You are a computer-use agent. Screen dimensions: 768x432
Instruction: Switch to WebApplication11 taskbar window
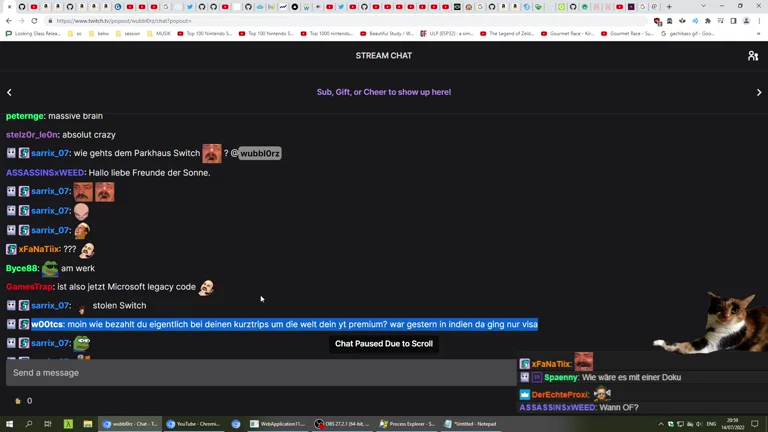(278, 424)
